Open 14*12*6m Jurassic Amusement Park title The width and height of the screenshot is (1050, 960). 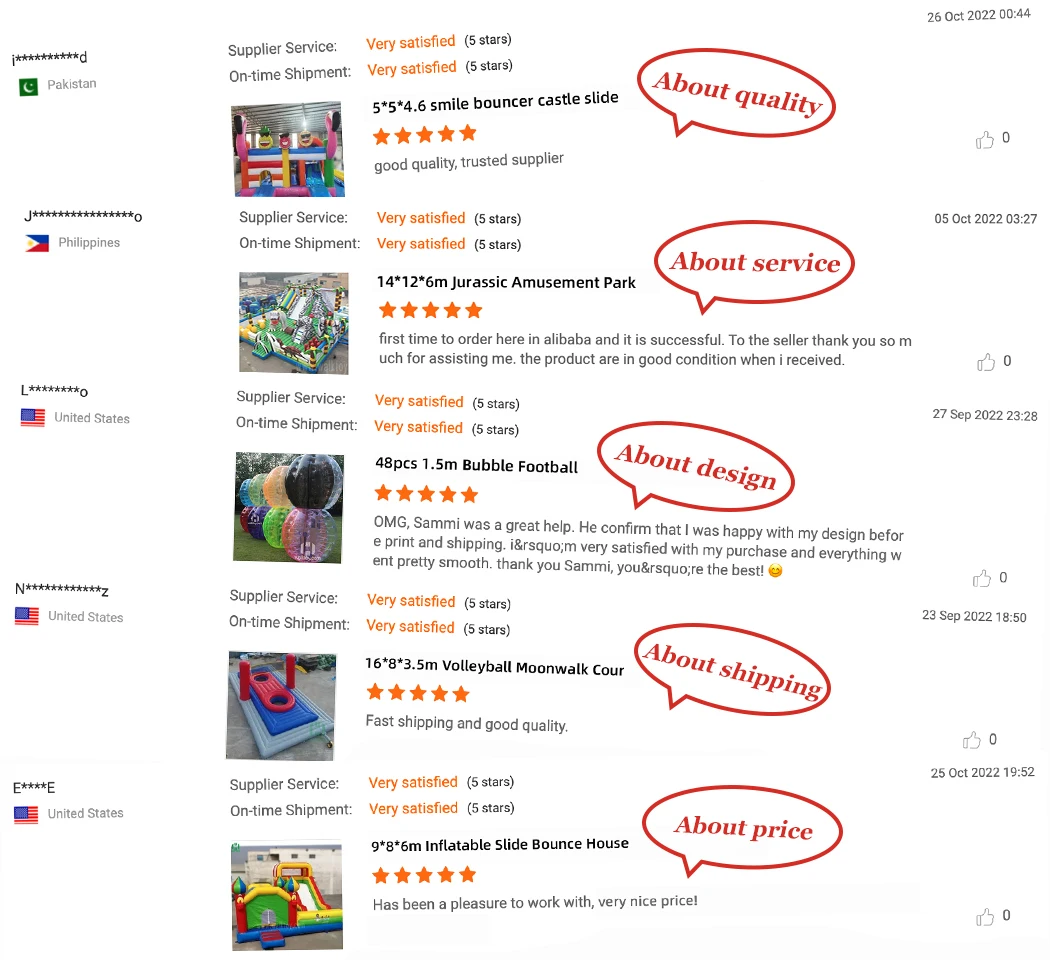(506, 282)
